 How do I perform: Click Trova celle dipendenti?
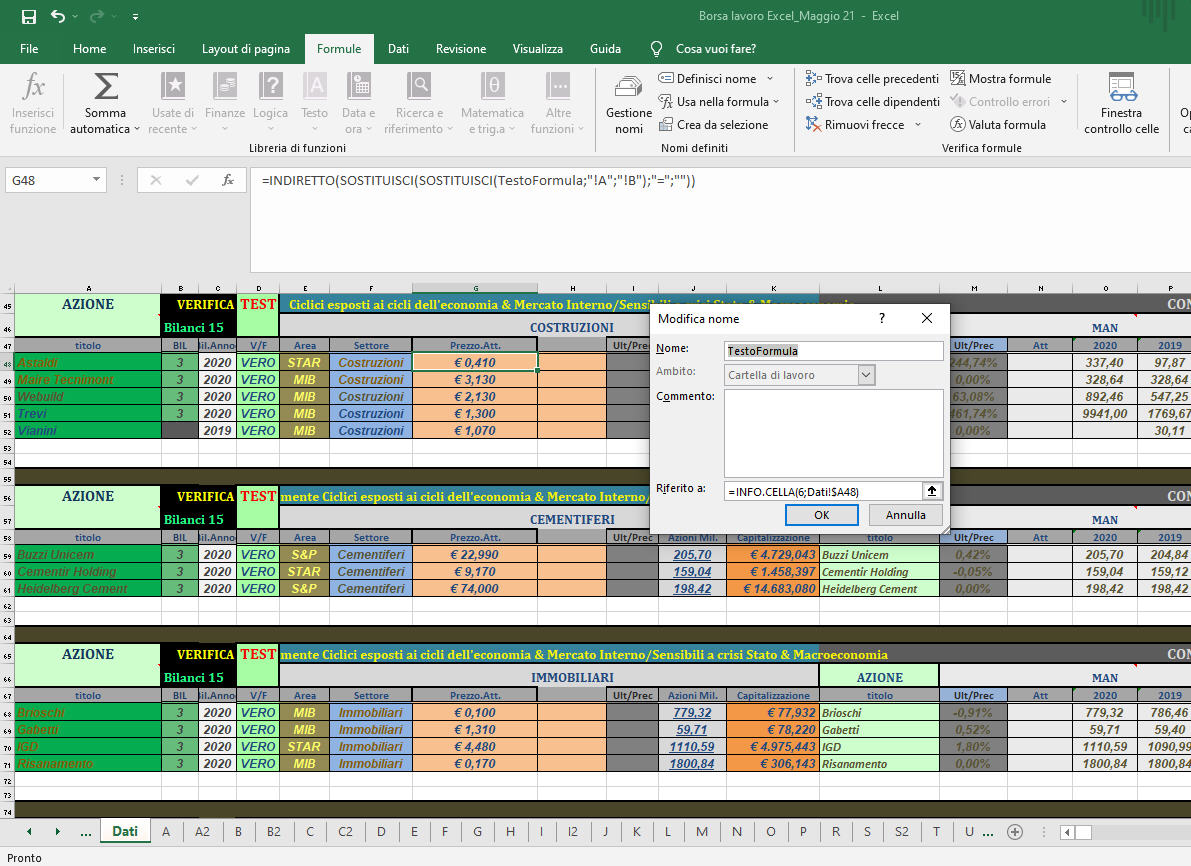873,102
